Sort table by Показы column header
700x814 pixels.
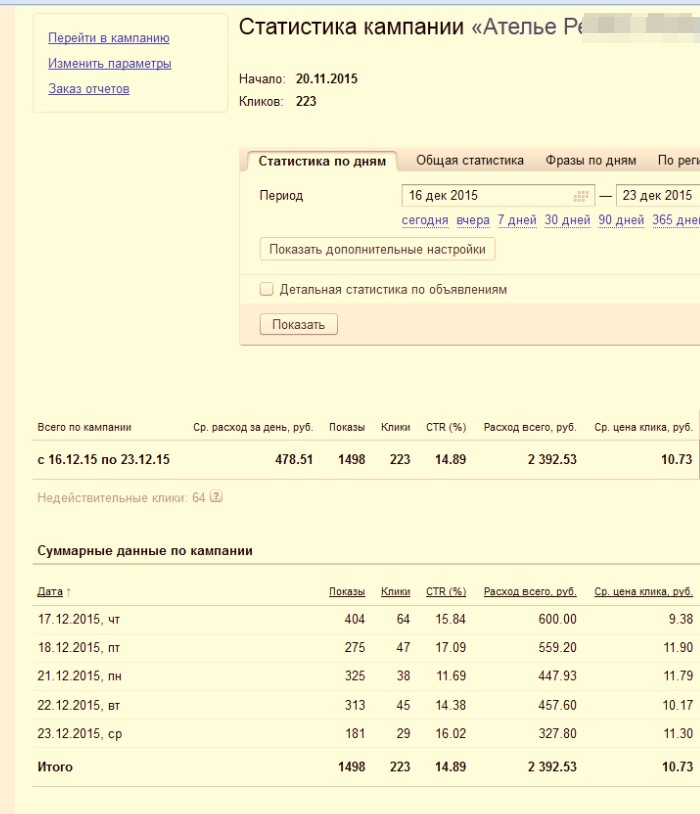(347, 592)
